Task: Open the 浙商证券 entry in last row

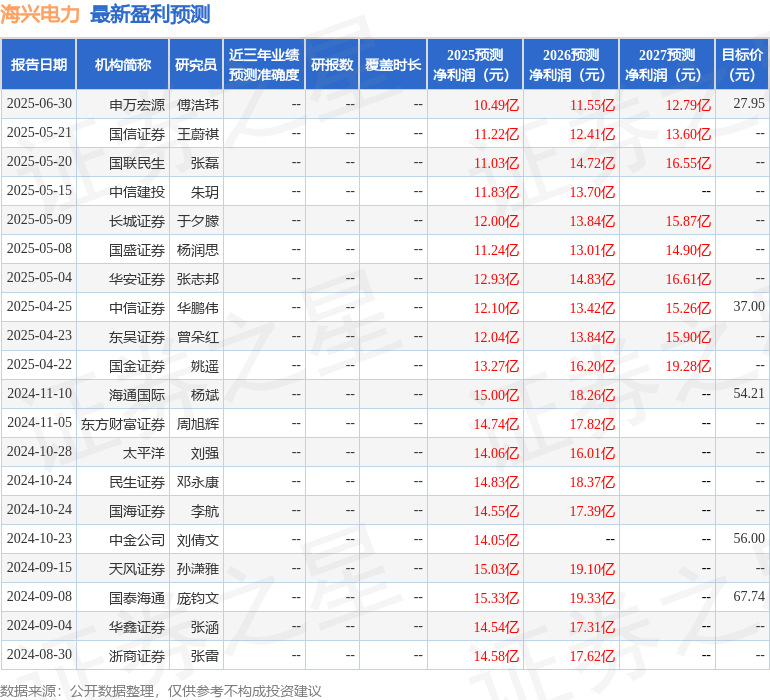Action: coord(137,655)
